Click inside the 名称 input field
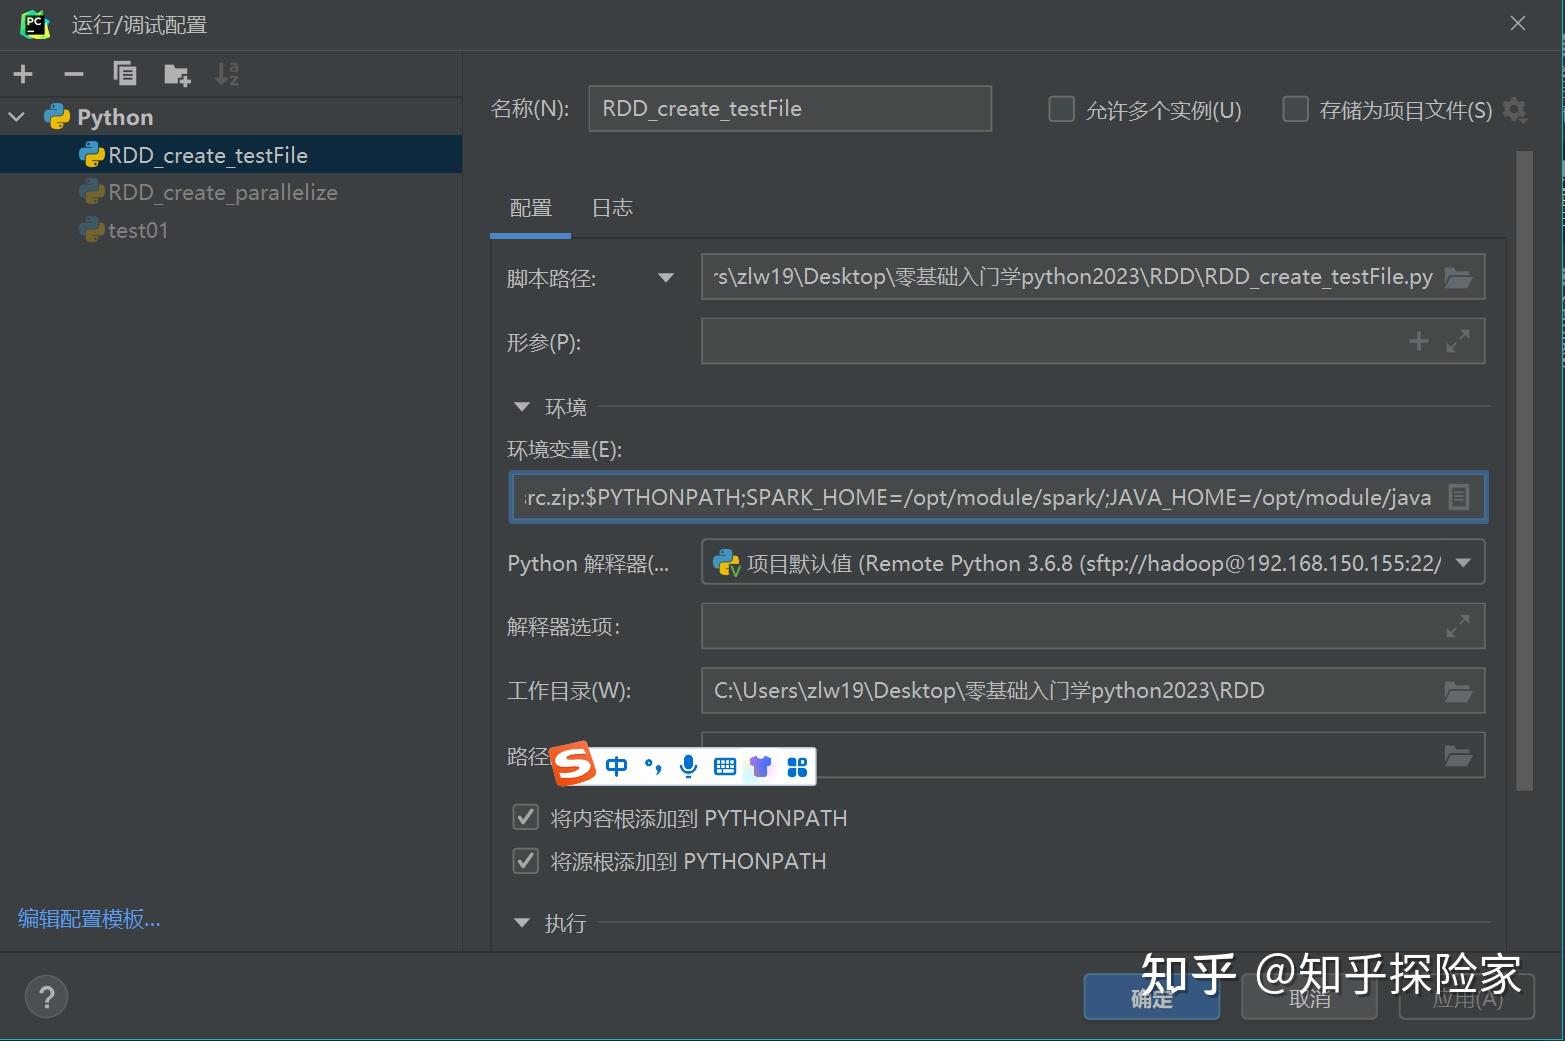 [789, 108]
